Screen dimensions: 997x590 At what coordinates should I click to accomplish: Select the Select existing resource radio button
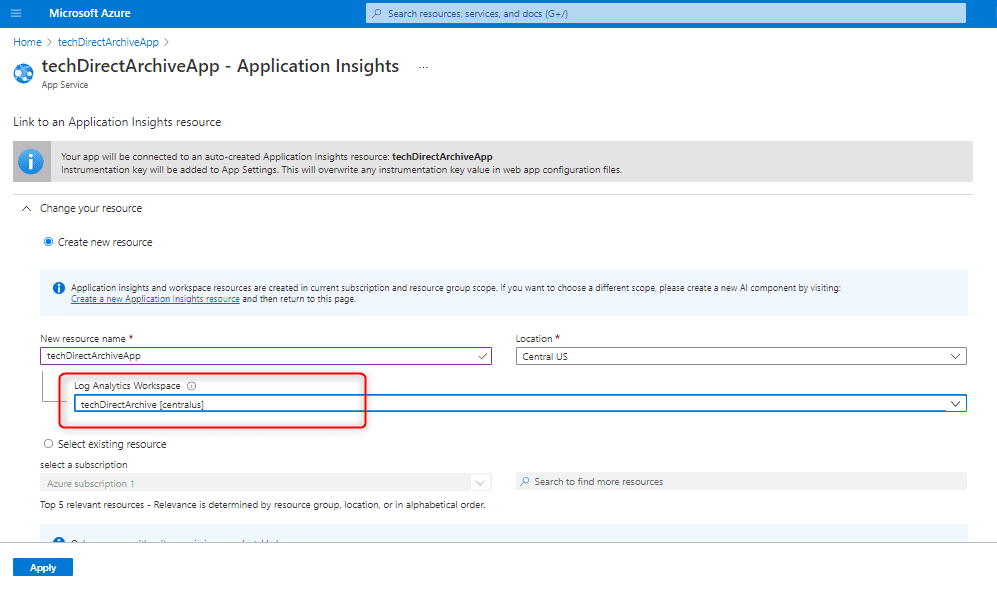point(48,444)
